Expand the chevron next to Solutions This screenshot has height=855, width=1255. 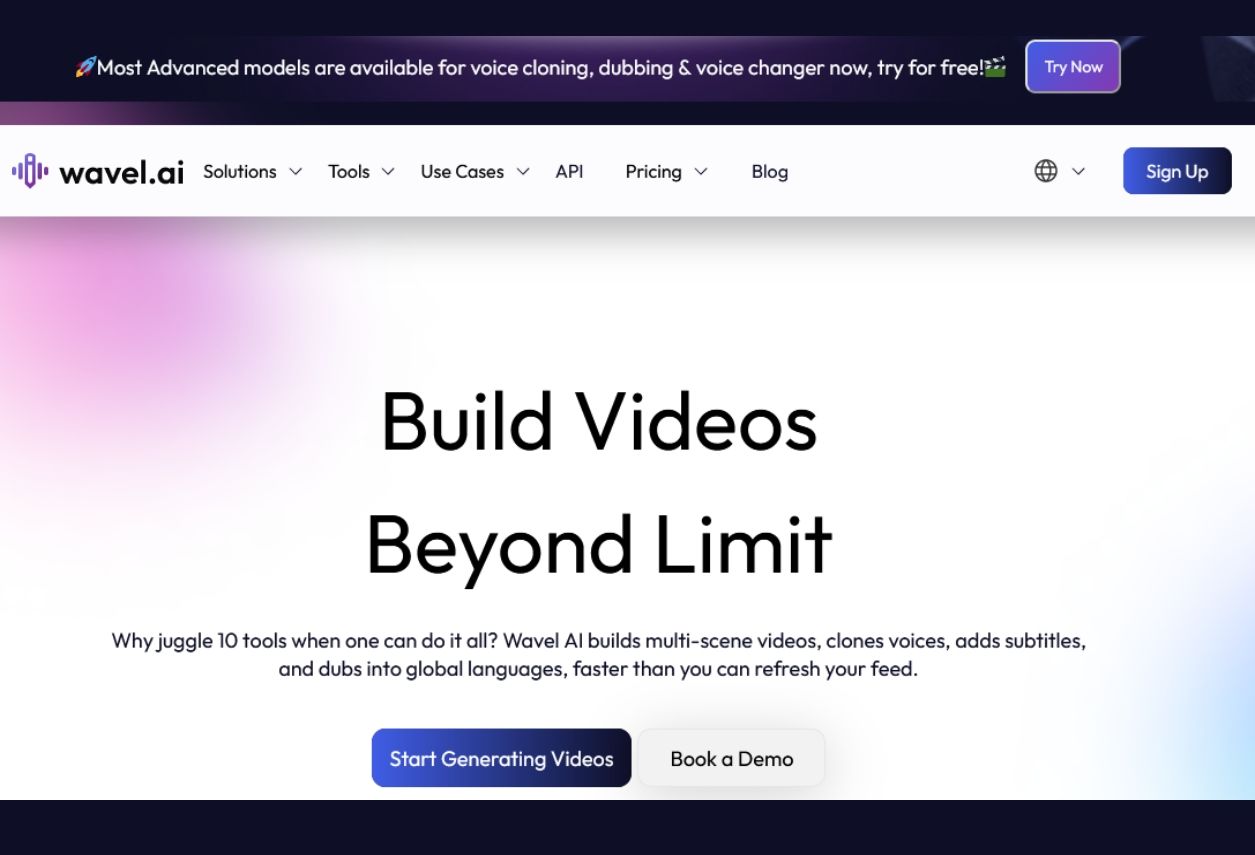click(x=296, y=172)
